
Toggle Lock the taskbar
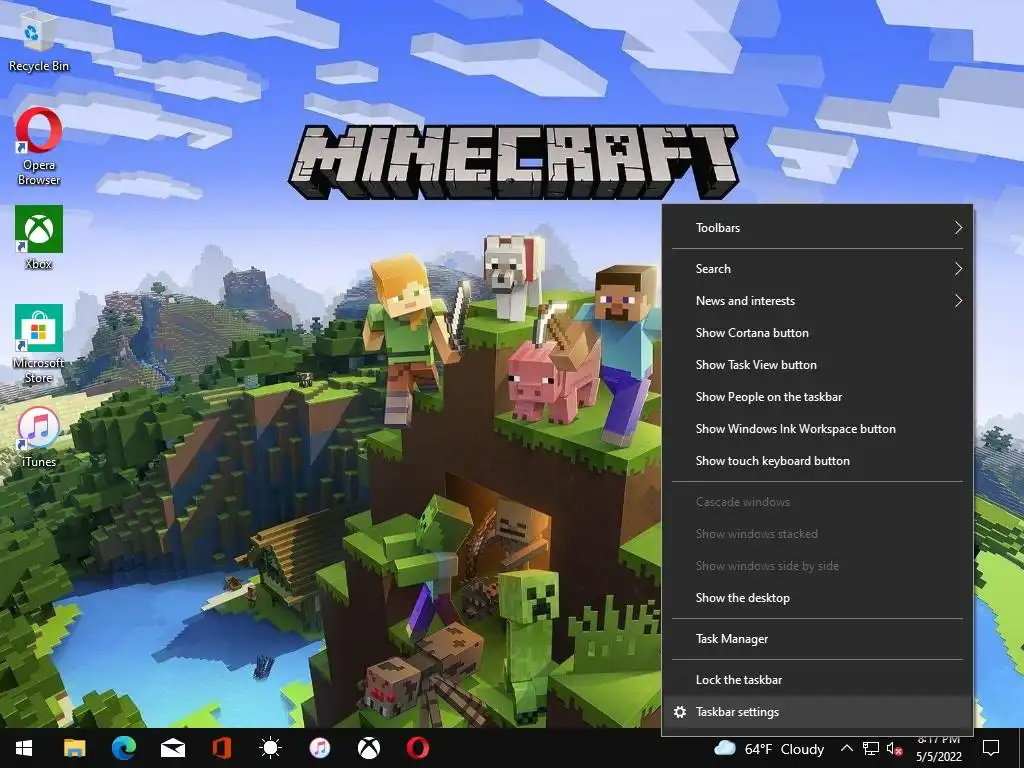818,680
